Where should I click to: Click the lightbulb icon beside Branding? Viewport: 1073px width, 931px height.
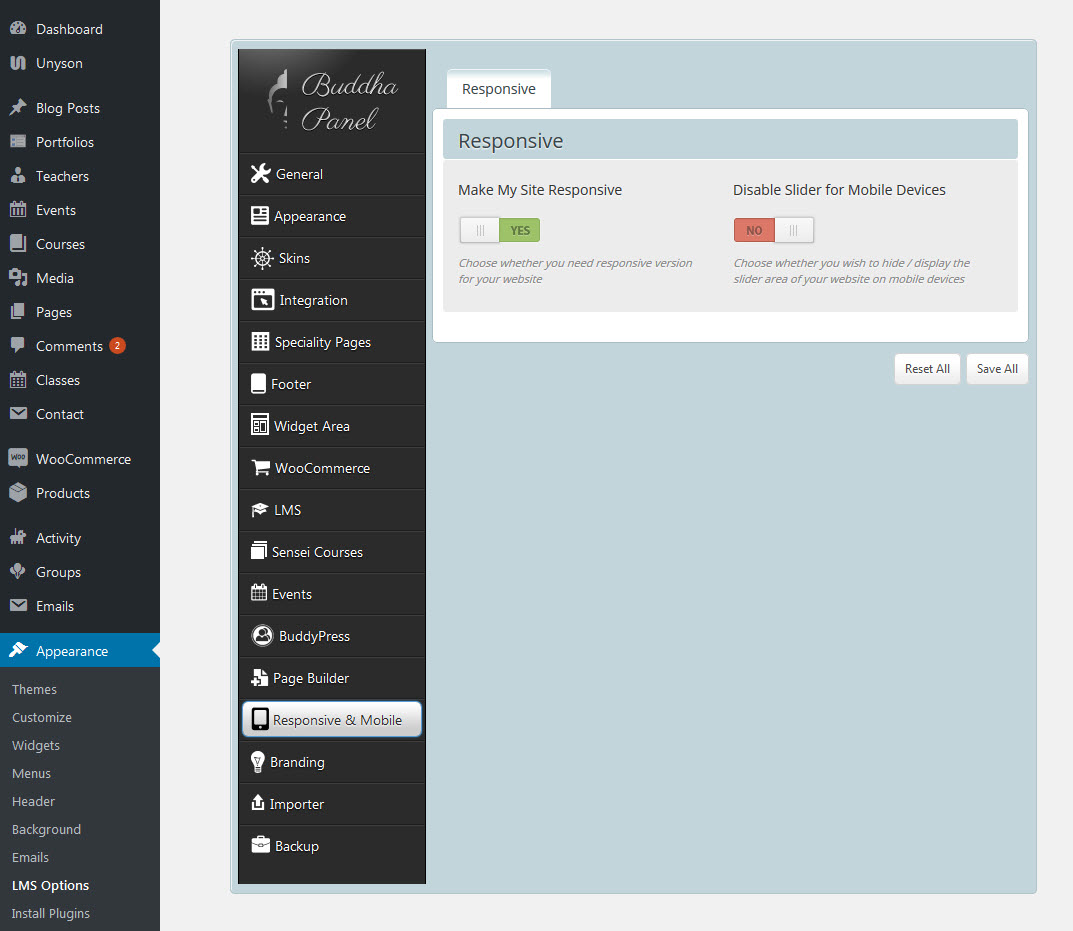click(257, 762)
